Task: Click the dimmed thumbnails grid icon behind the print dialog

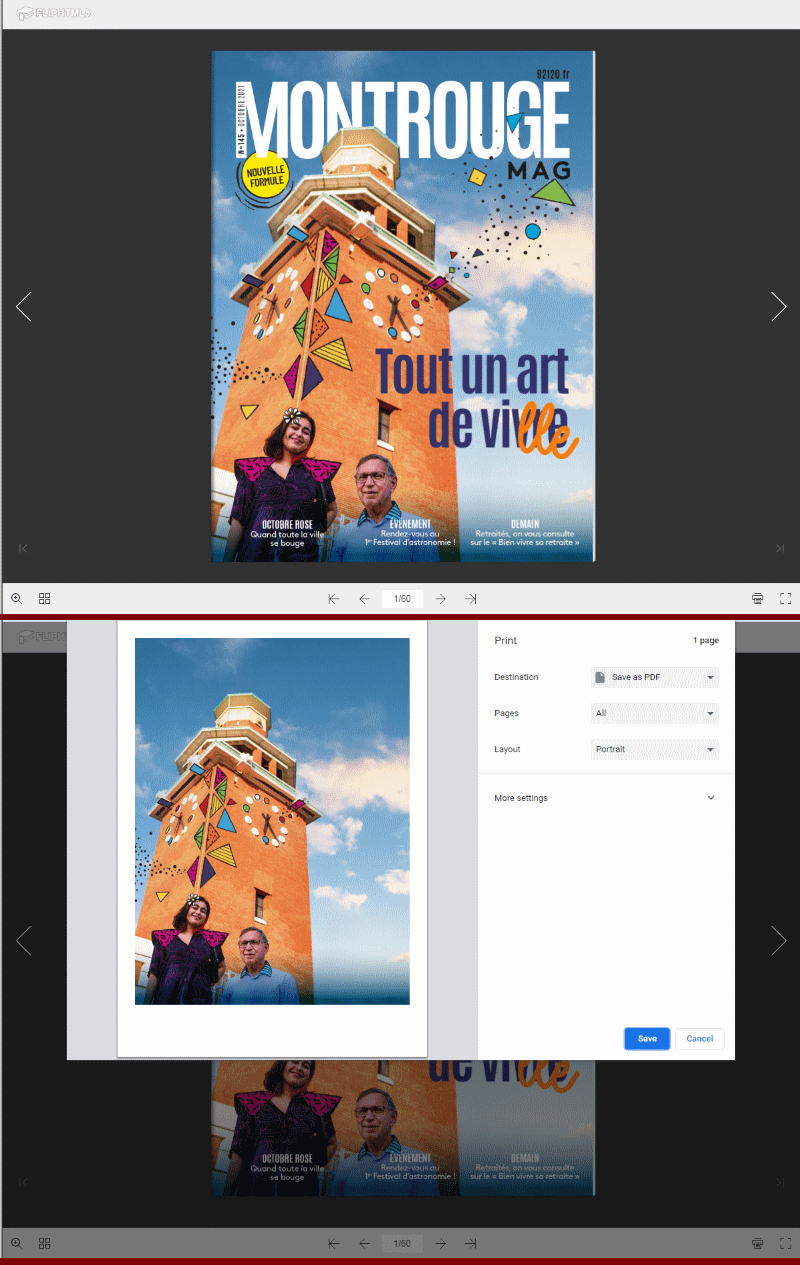Action: point(44,1243)
